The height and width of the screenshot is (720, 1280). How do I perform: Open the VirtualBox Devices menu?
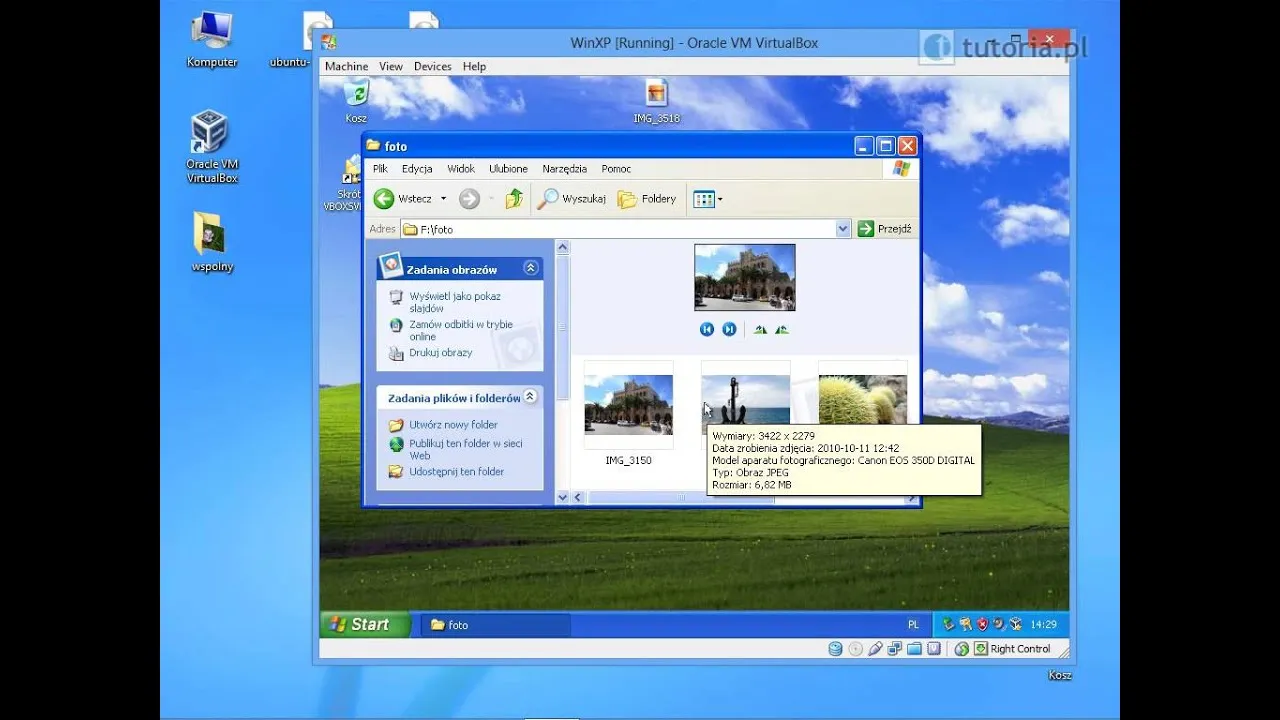pos(432,66)
